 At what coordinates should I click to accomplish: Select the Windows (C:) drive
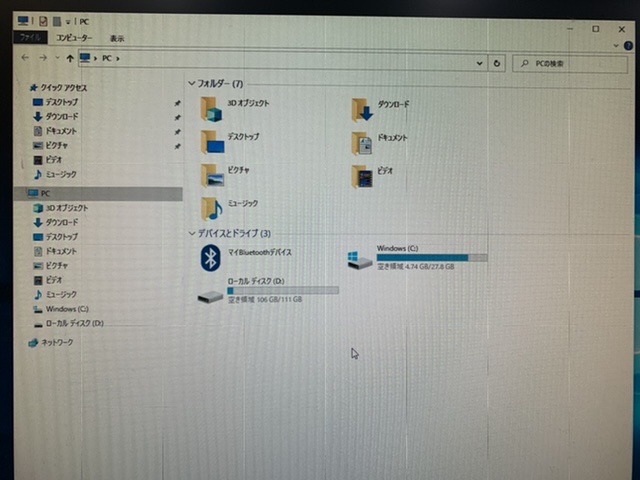tap(355, 259)
